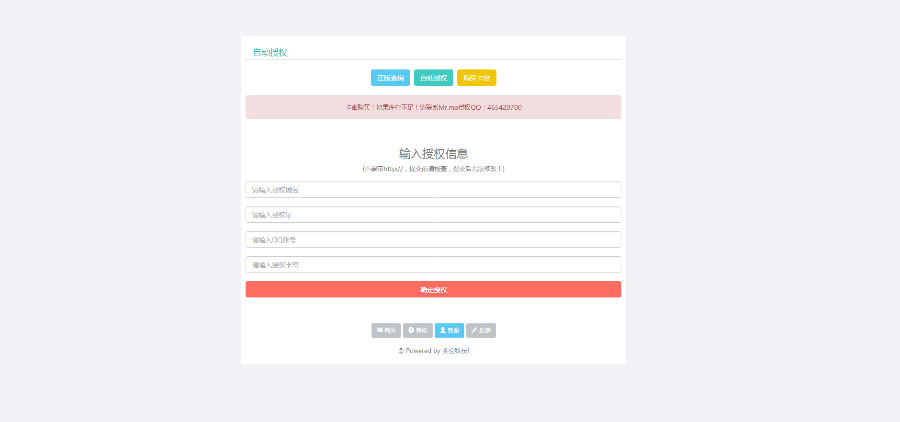
Task: Open 正版查询 blue button
Action: point(390,78)
